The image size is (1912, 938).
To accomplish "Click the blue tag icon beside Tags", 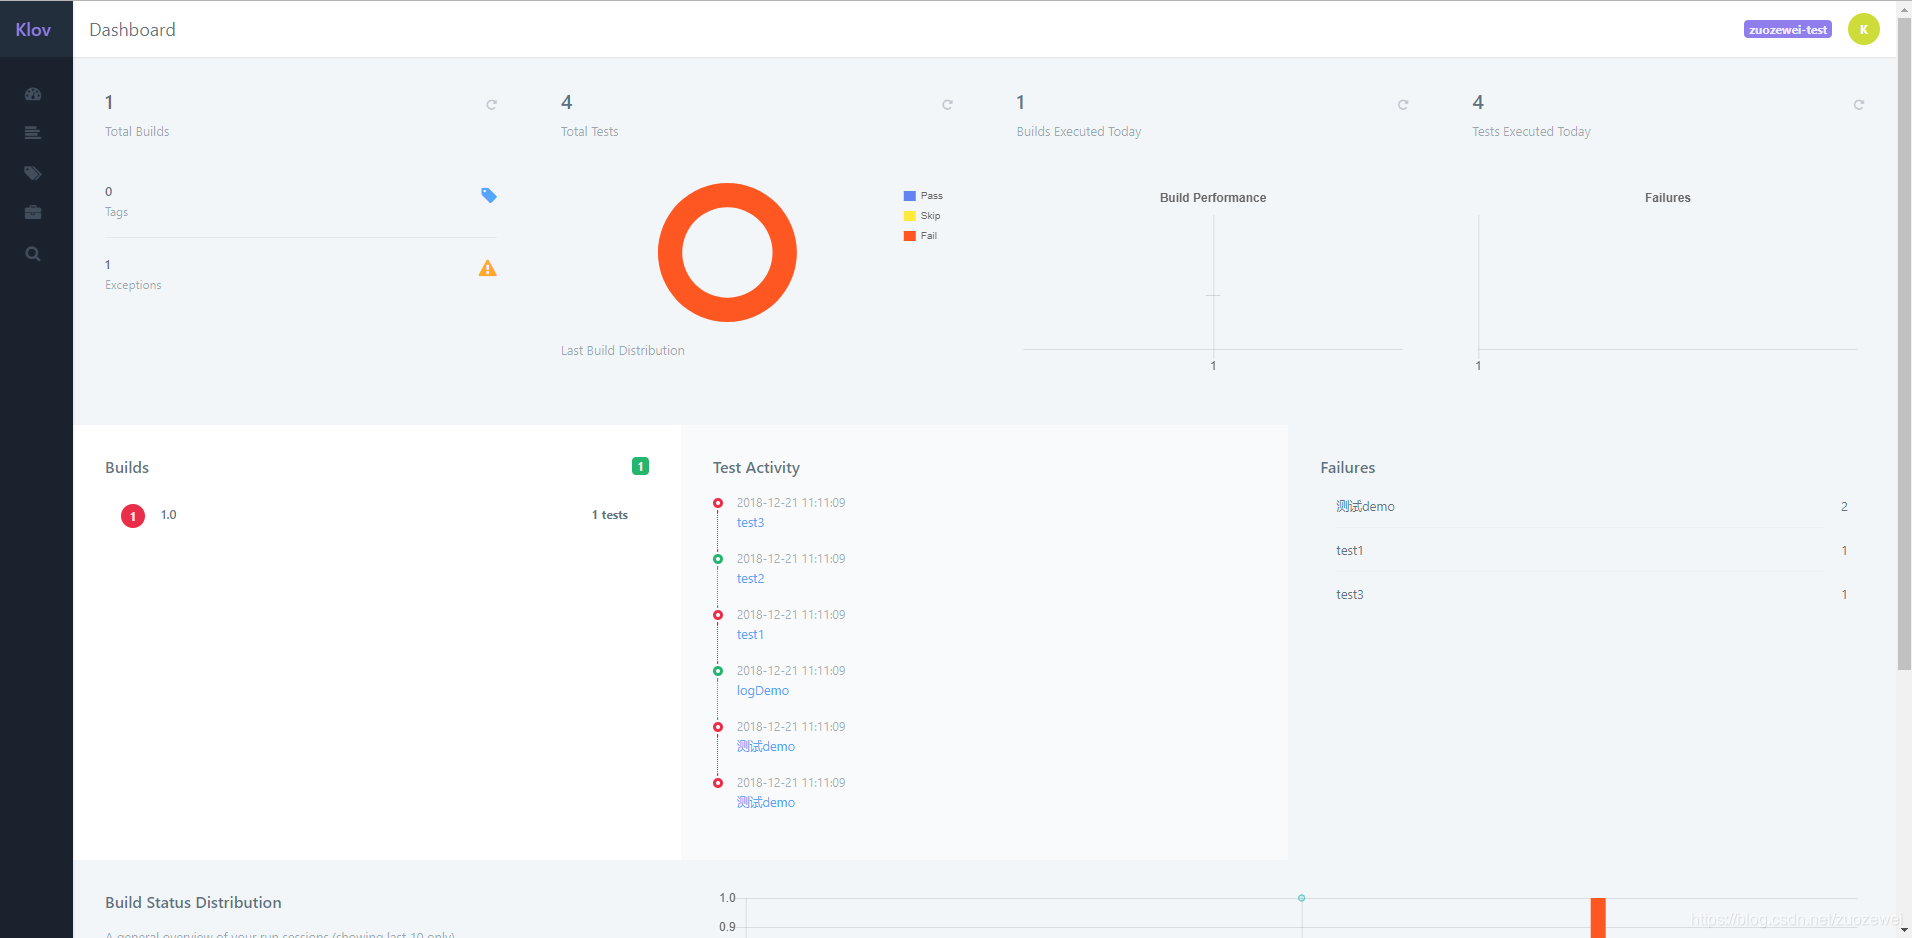I will click(x=489, y=195).
